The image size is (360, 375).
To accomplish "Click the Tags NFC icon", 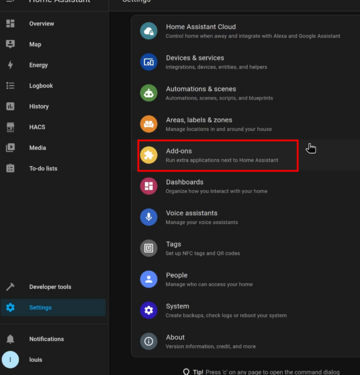I will pyautogui.click(x=149, y=248).
